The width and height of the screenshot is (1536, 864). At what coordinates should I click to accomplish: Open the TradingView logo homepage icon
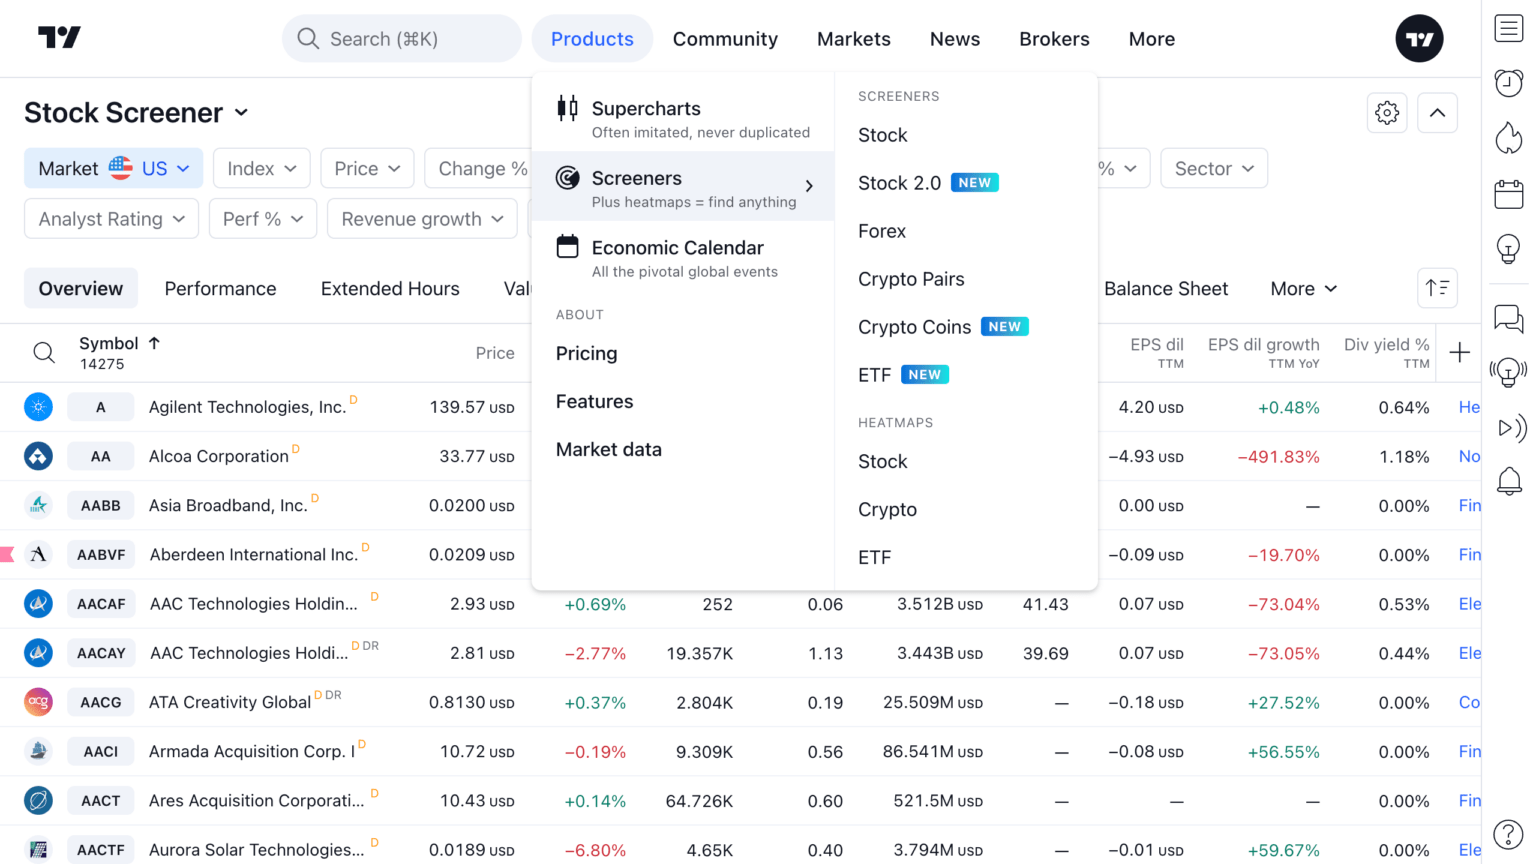coord(59,38)
